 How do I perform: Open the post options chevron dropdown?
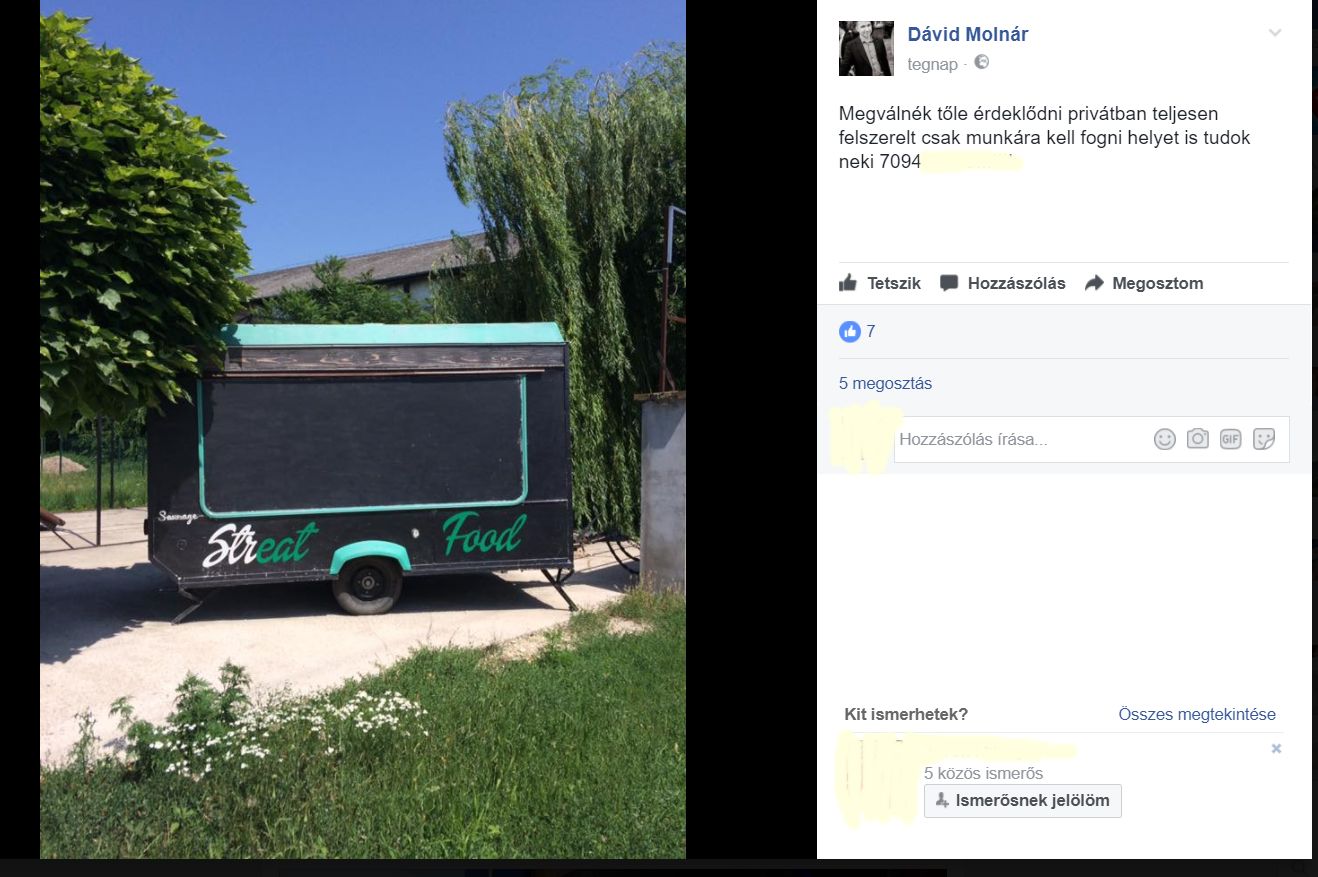point(1275,33)
